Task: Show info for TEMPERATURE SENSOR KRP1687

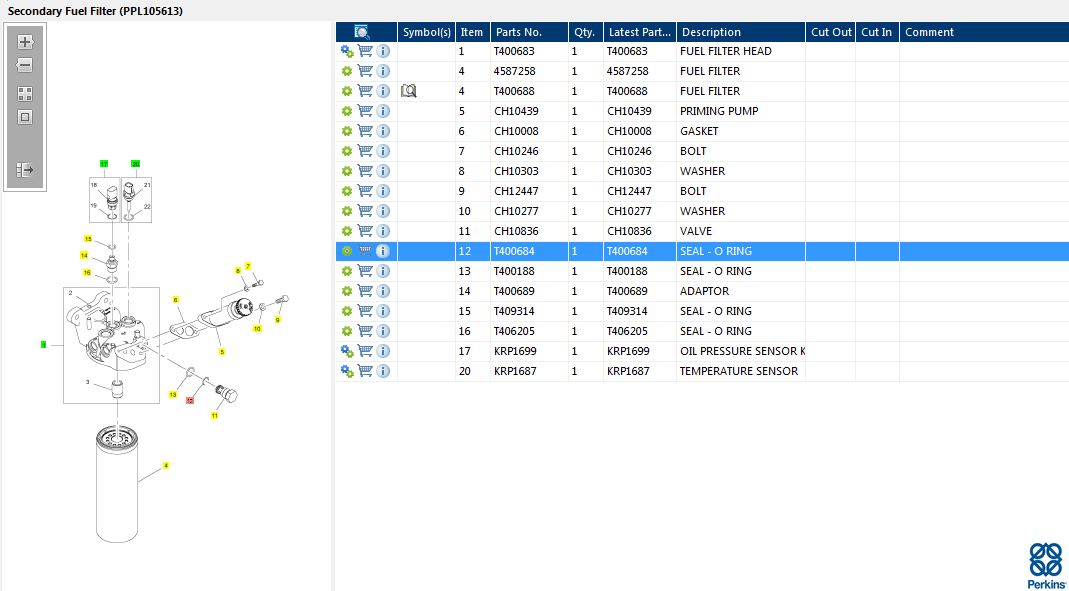Action: 383,371
